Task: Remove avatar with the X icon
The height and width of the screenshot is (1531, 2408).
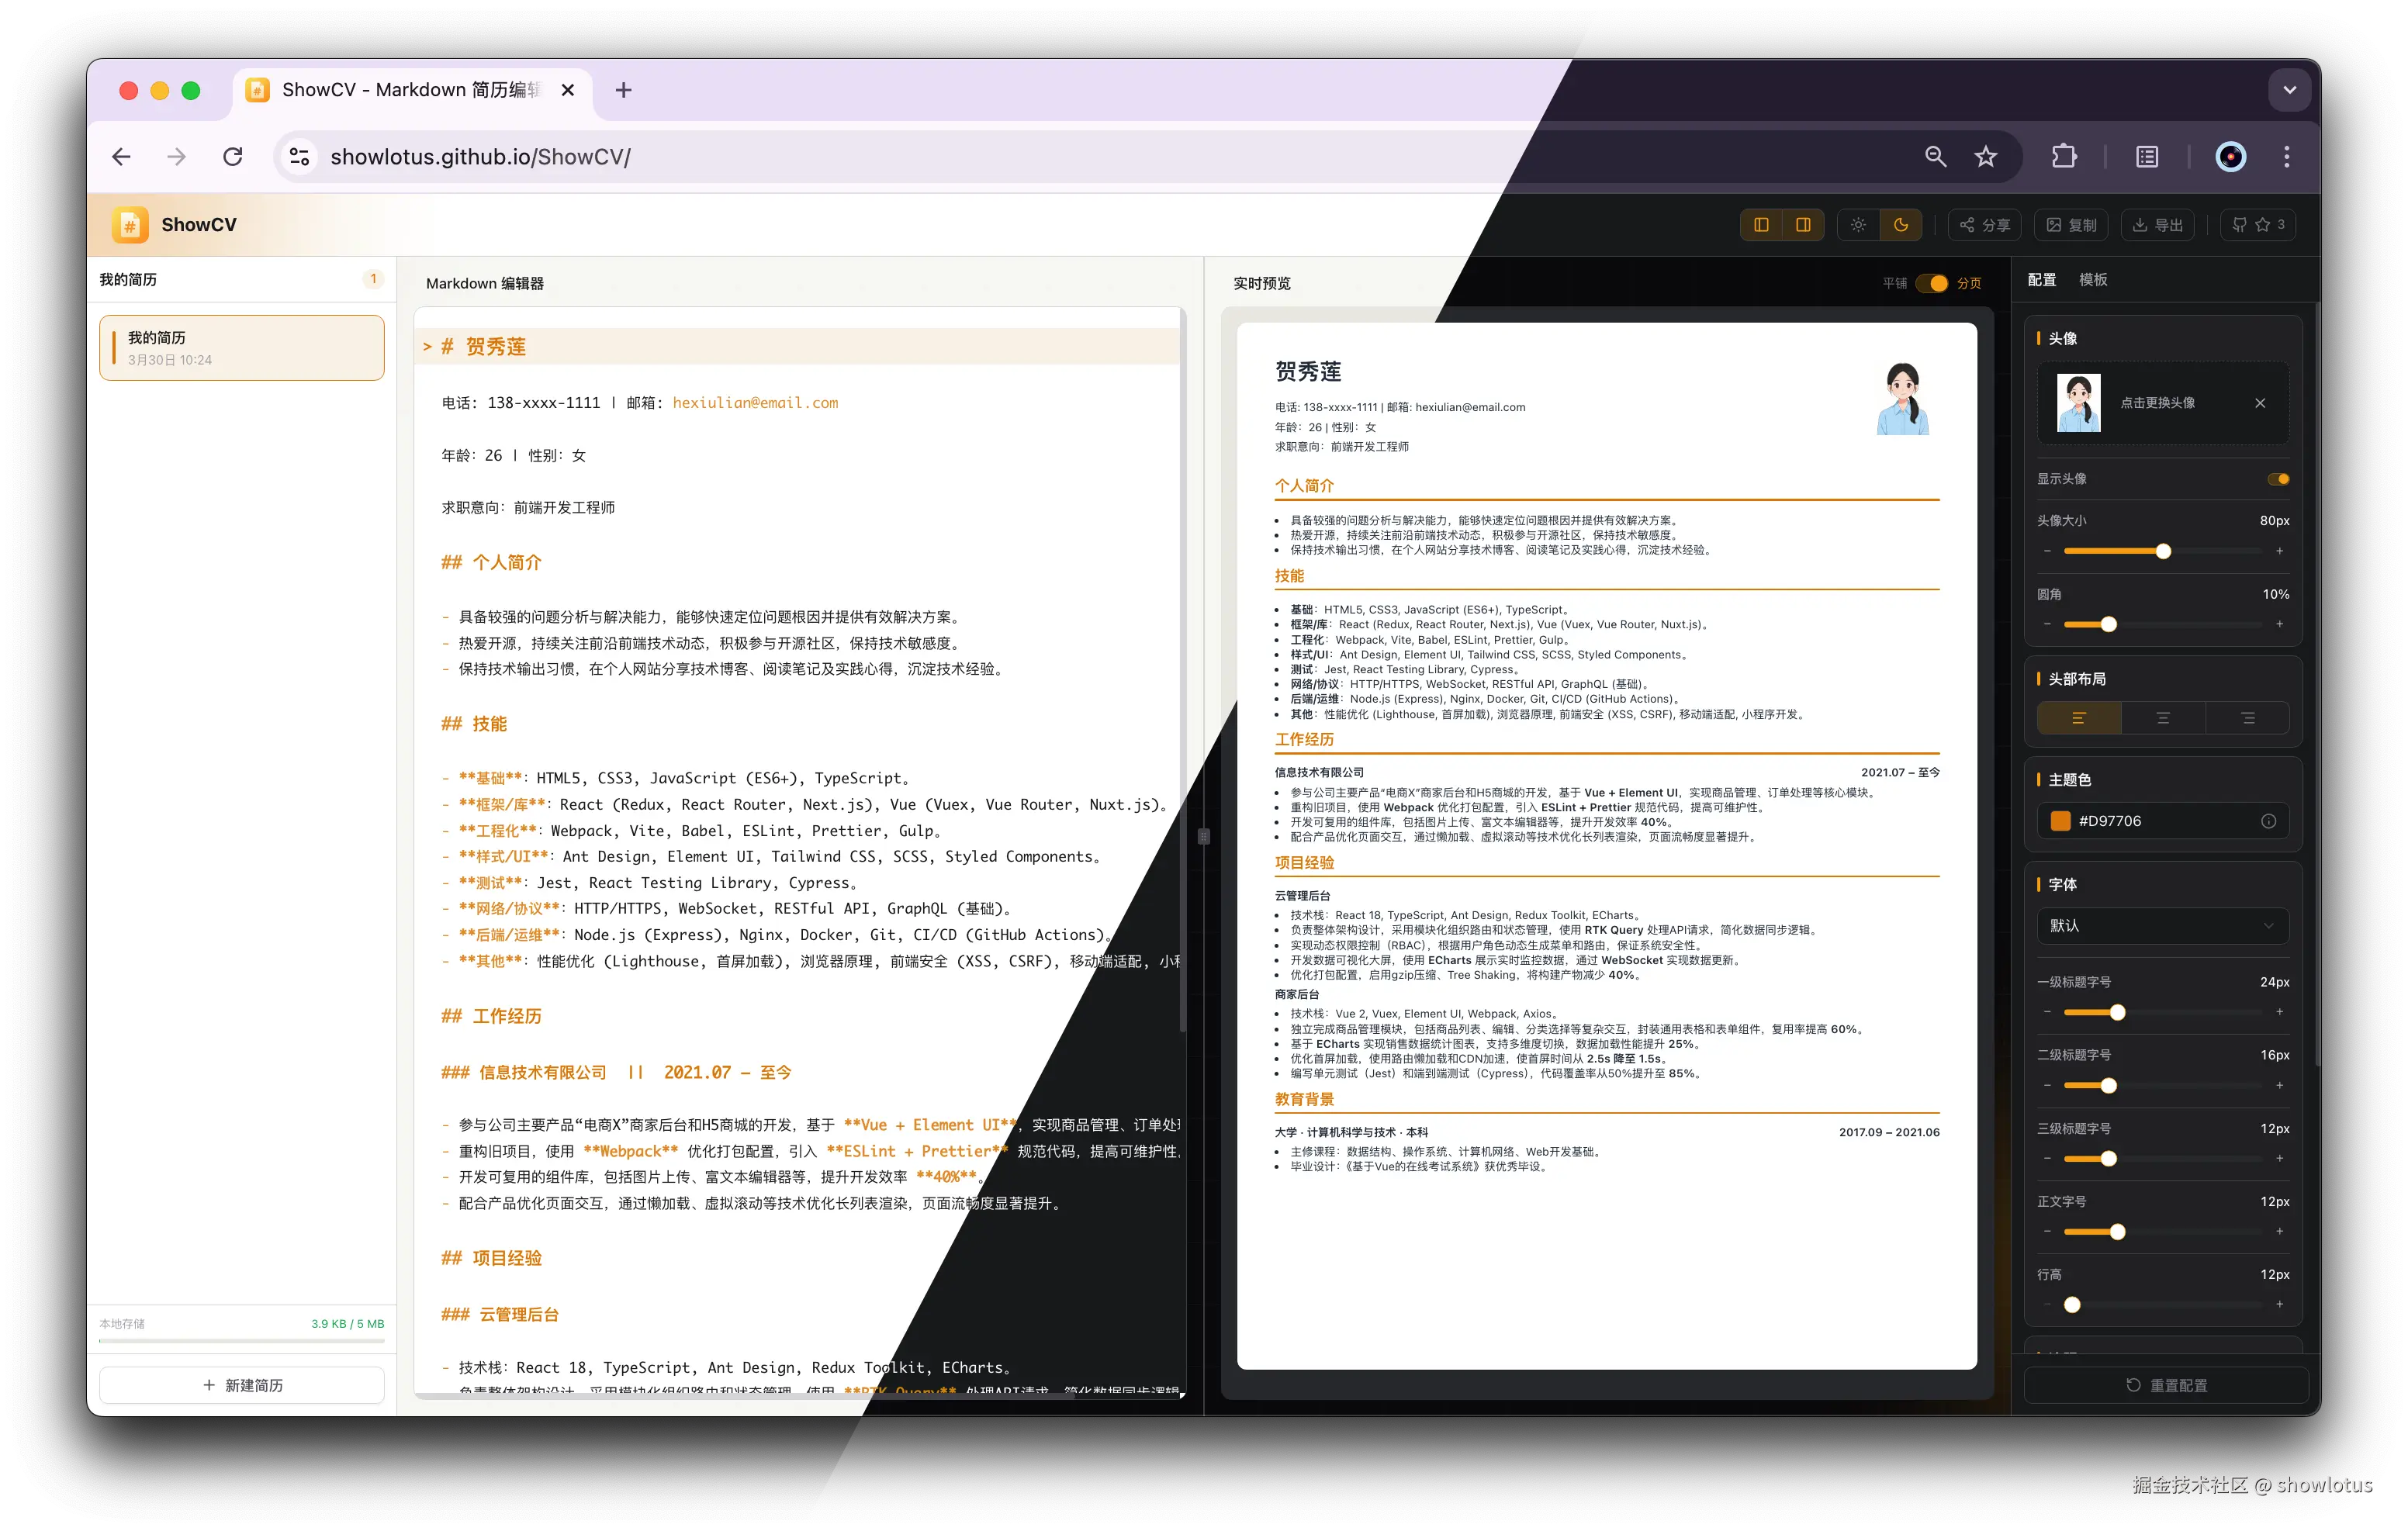Action: 2260,403
